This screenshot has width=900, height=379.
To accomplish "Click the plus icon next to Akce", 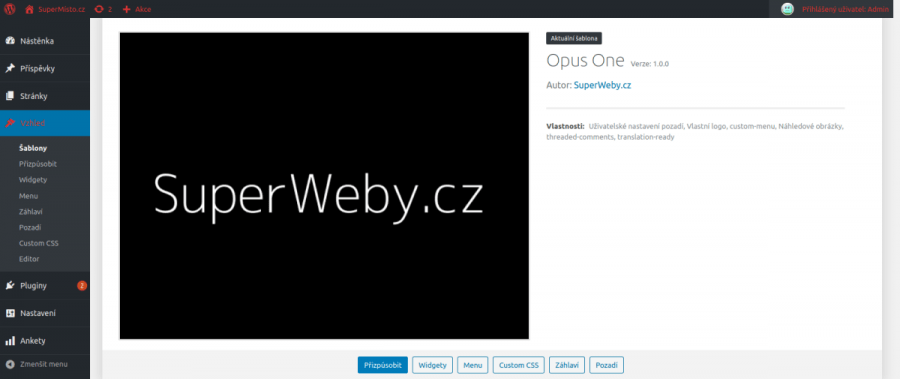I will pos(127,9).
